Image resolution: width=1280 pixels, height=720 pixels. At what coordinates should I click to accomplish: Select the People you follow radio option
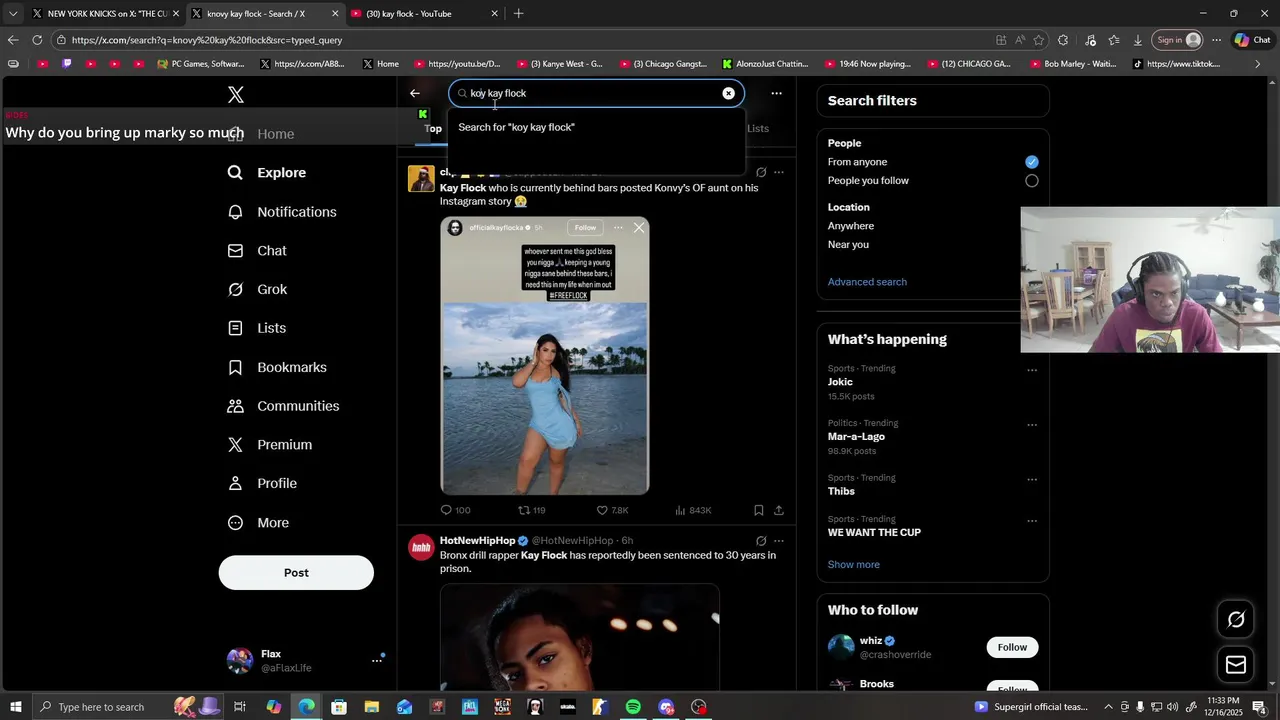[x=1031, y=181]
